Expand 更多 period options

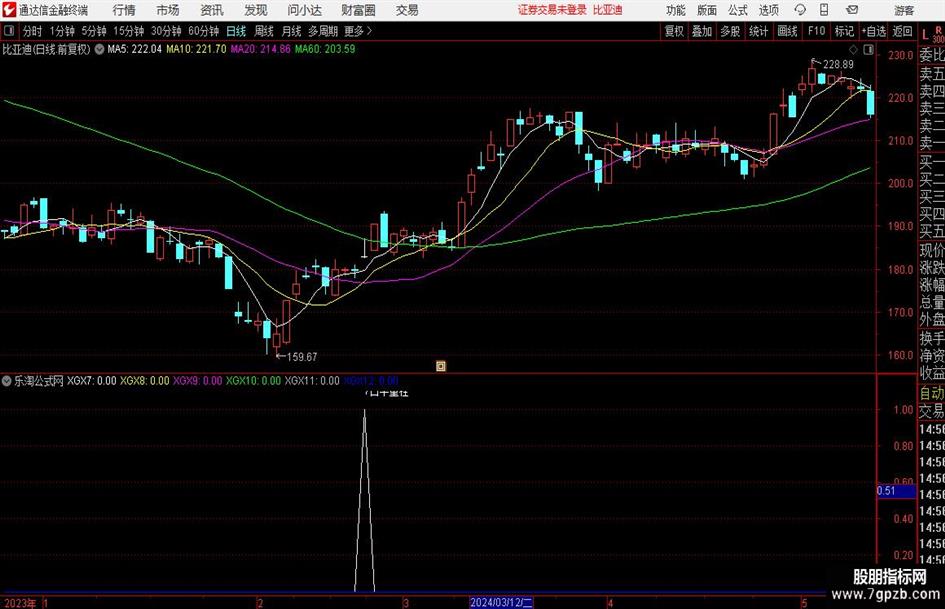(x=359, y=31)
